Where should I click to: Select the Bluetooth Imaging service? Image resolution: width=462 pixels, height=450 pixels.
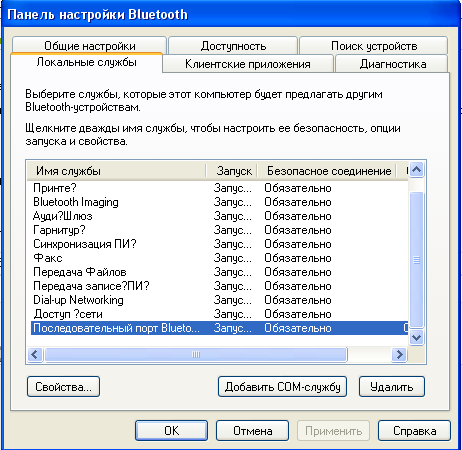76,202
